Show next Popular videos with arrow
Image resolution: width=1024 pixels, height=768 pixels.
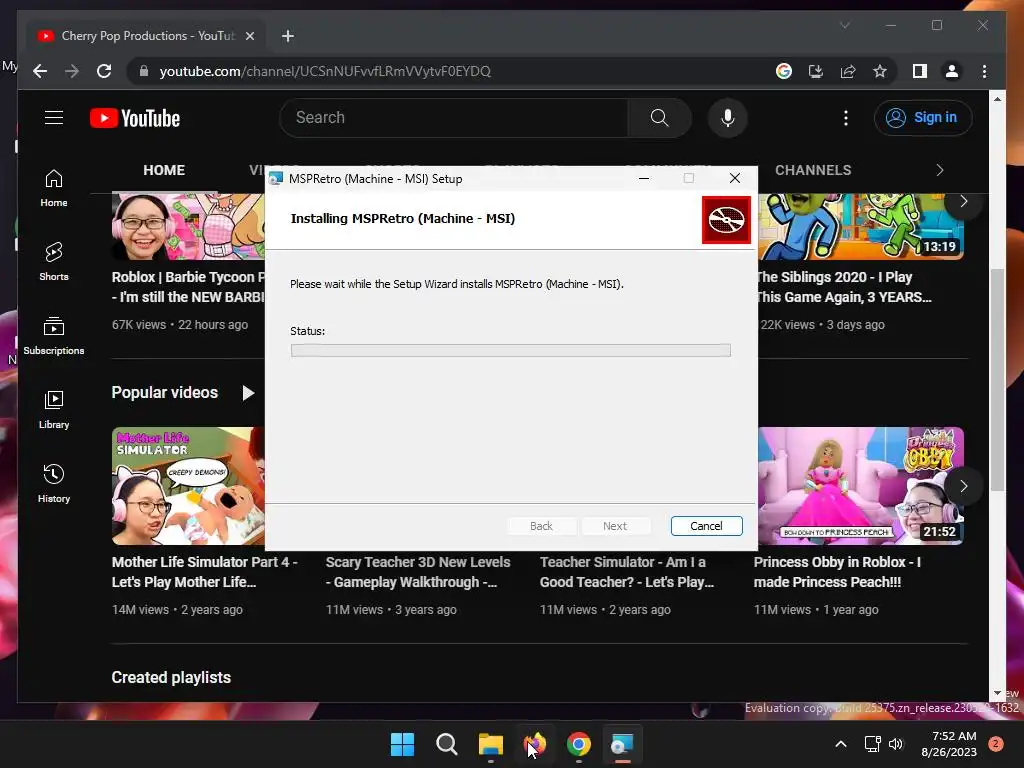click(x=963, y=486)
